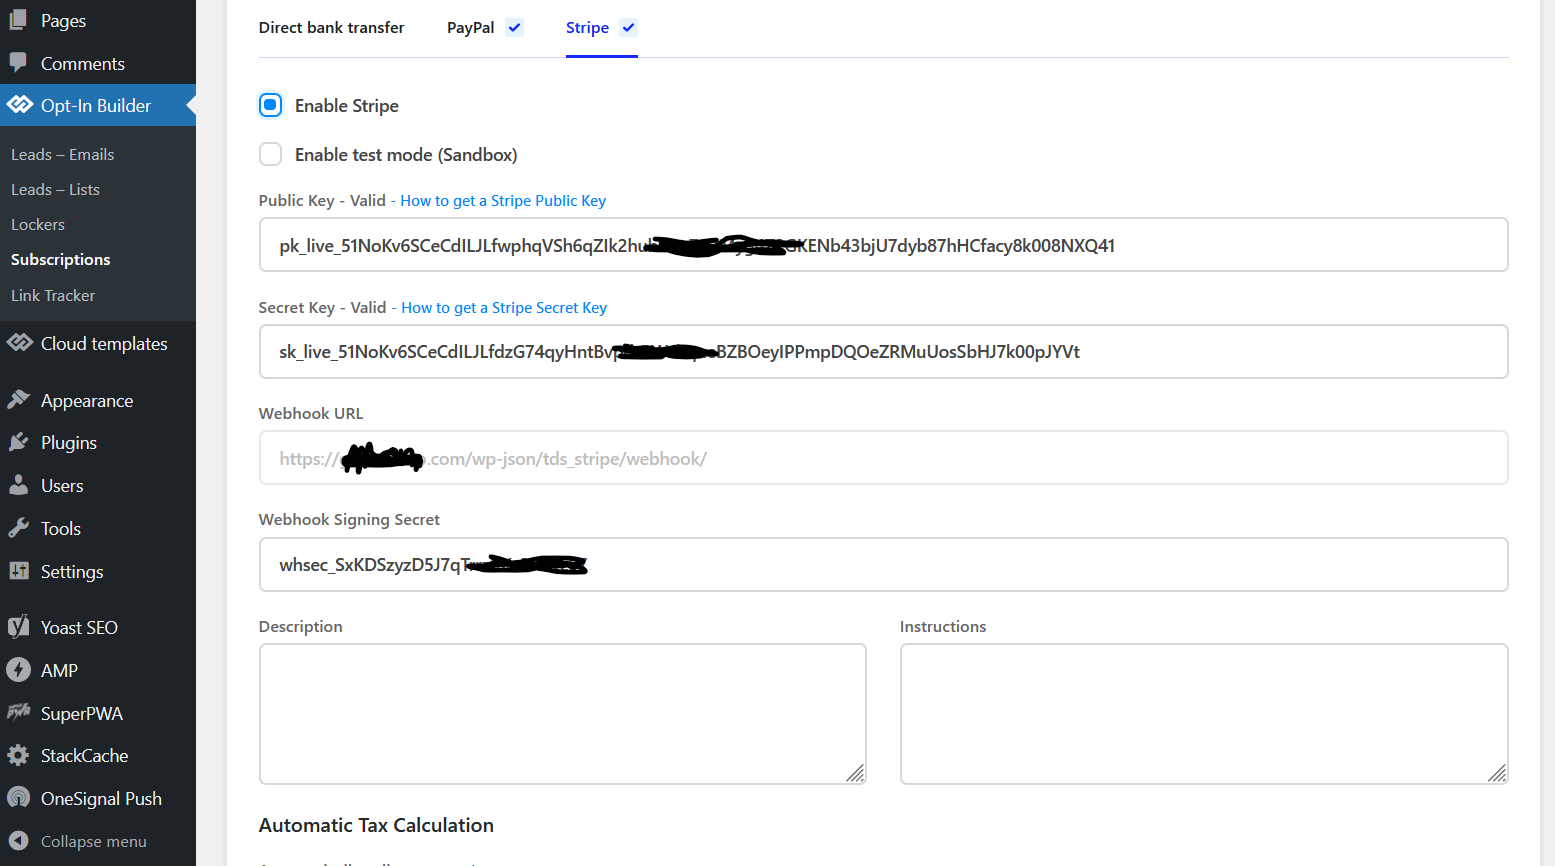Click the Plugins plug icon
This screenshot has height=866, width=1555.
pos(18,442)
